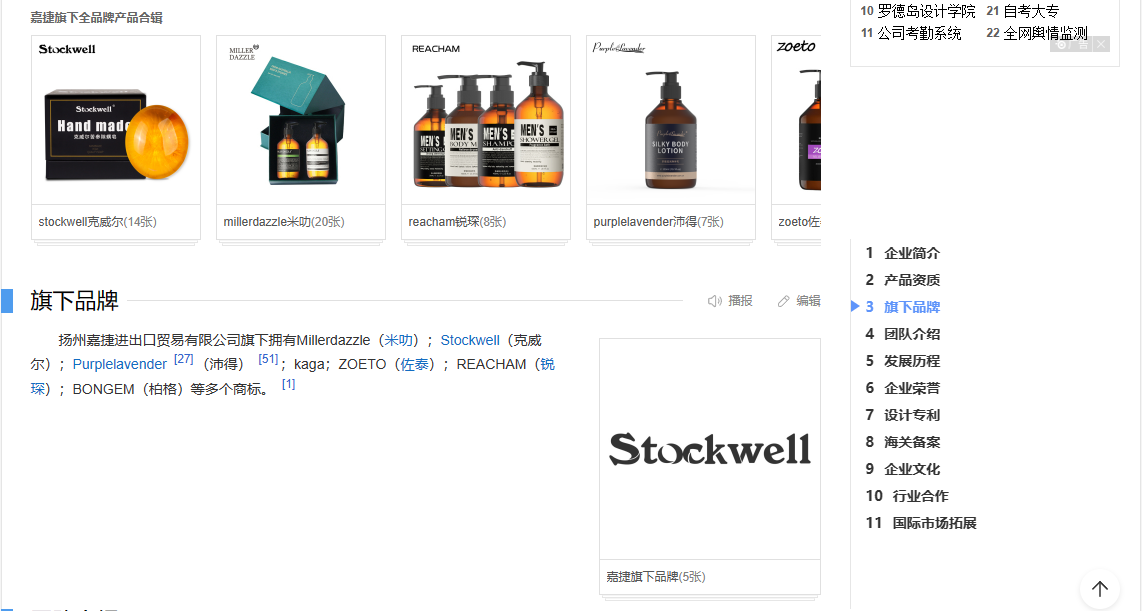Open the purplelavender沛得 lotion thumbnail
This screenshot has width=1142, height=611.
(671, 120)
